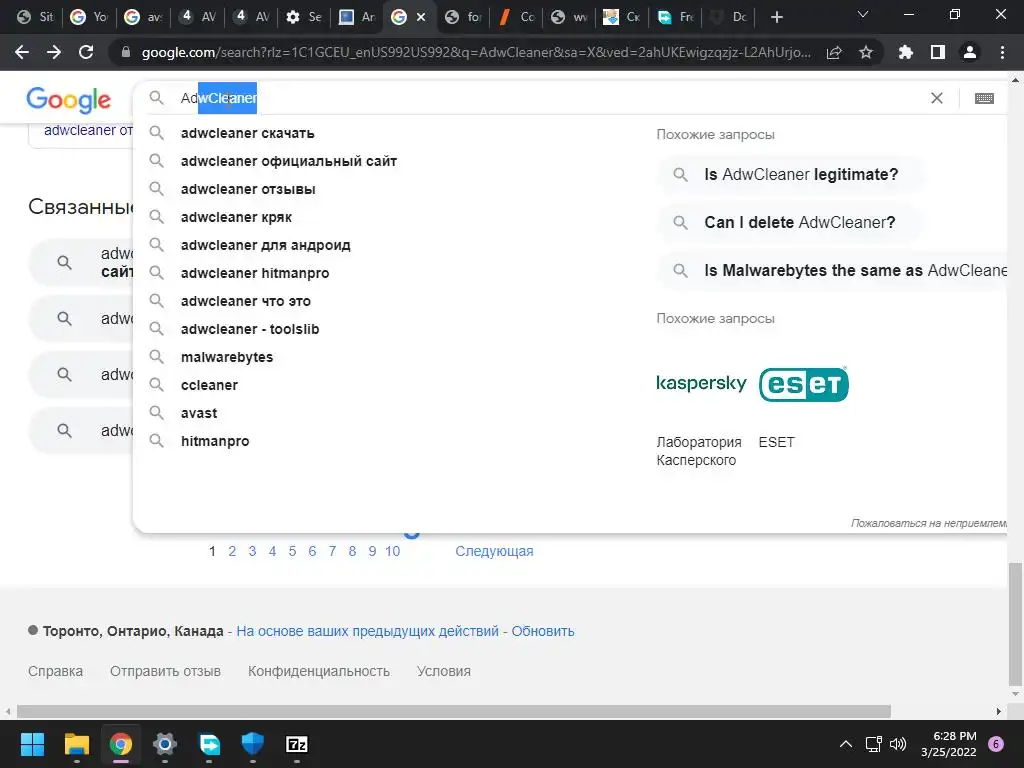Switch to the first 'AV' tab
Image resolution: width=1024 pixels, height=768 pixels.
[198, 17]
